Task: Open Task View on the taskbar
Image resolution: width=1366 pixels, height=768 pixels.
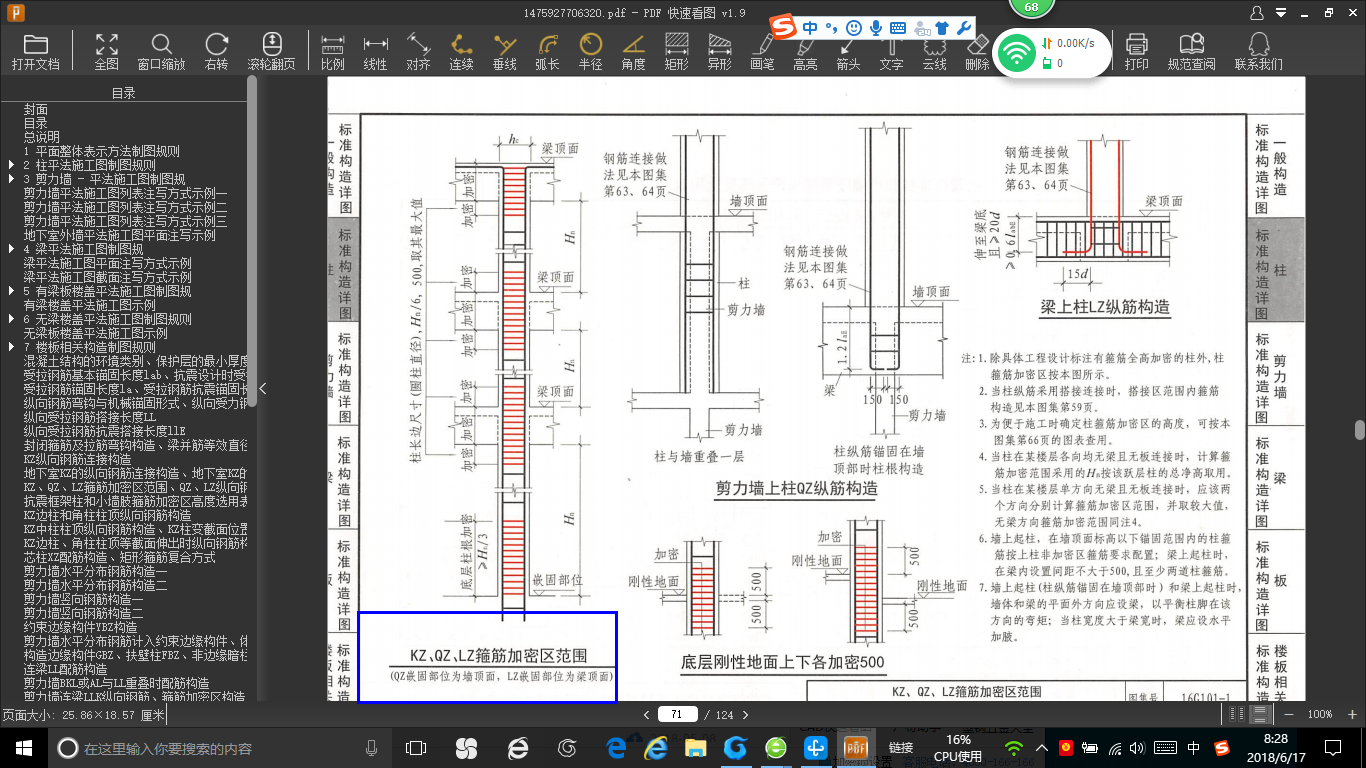Action: (416, 748)
